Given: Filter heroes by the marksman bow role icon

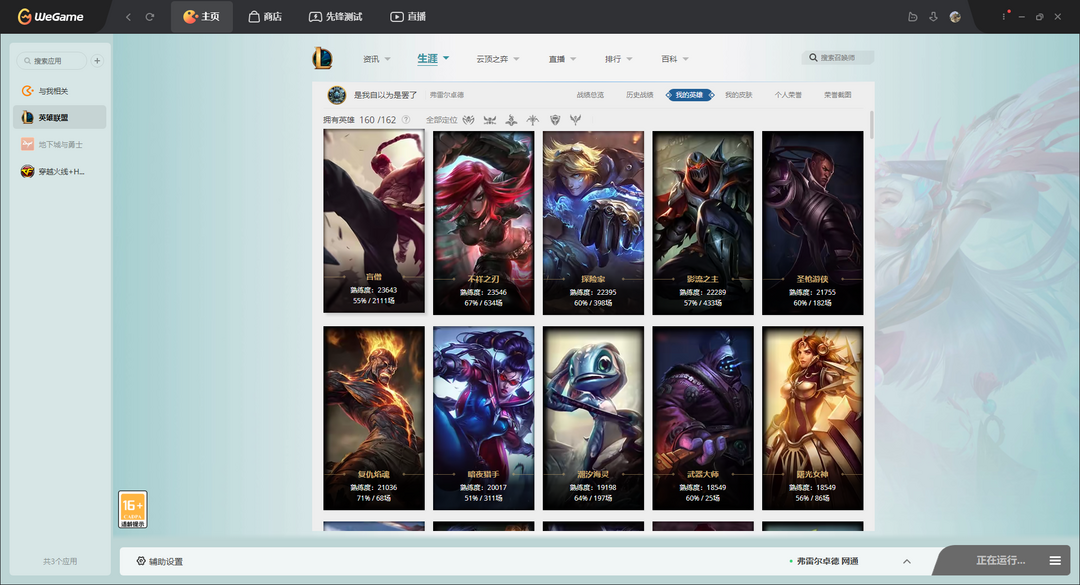Looking at the screenshot, I should [x=532, y=119].
